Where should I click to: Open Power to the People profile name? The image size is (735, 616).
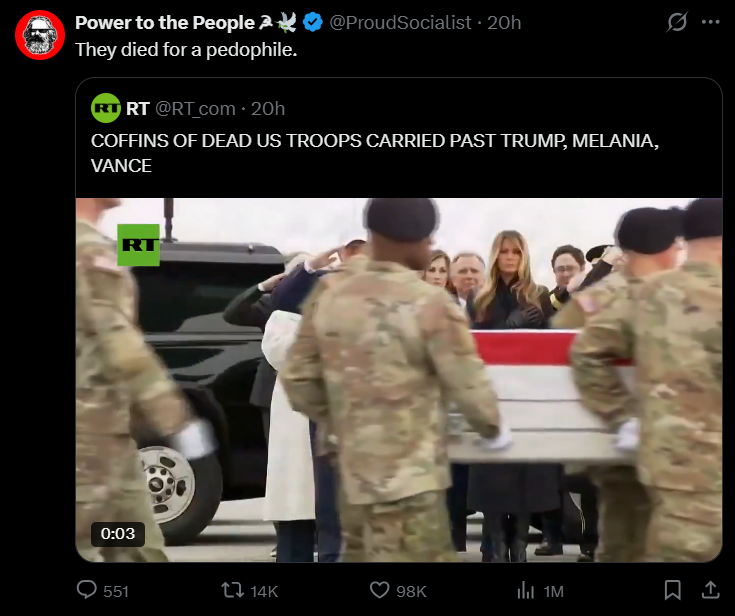pos(165,23)
